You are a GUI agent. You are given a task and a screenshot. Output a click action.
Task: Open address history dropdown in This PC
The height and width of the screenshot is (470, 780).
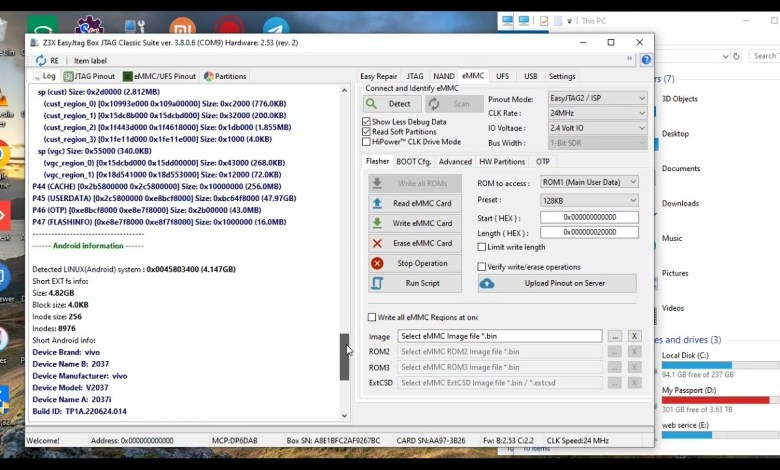pyautogui.click(x=725, y=57)
